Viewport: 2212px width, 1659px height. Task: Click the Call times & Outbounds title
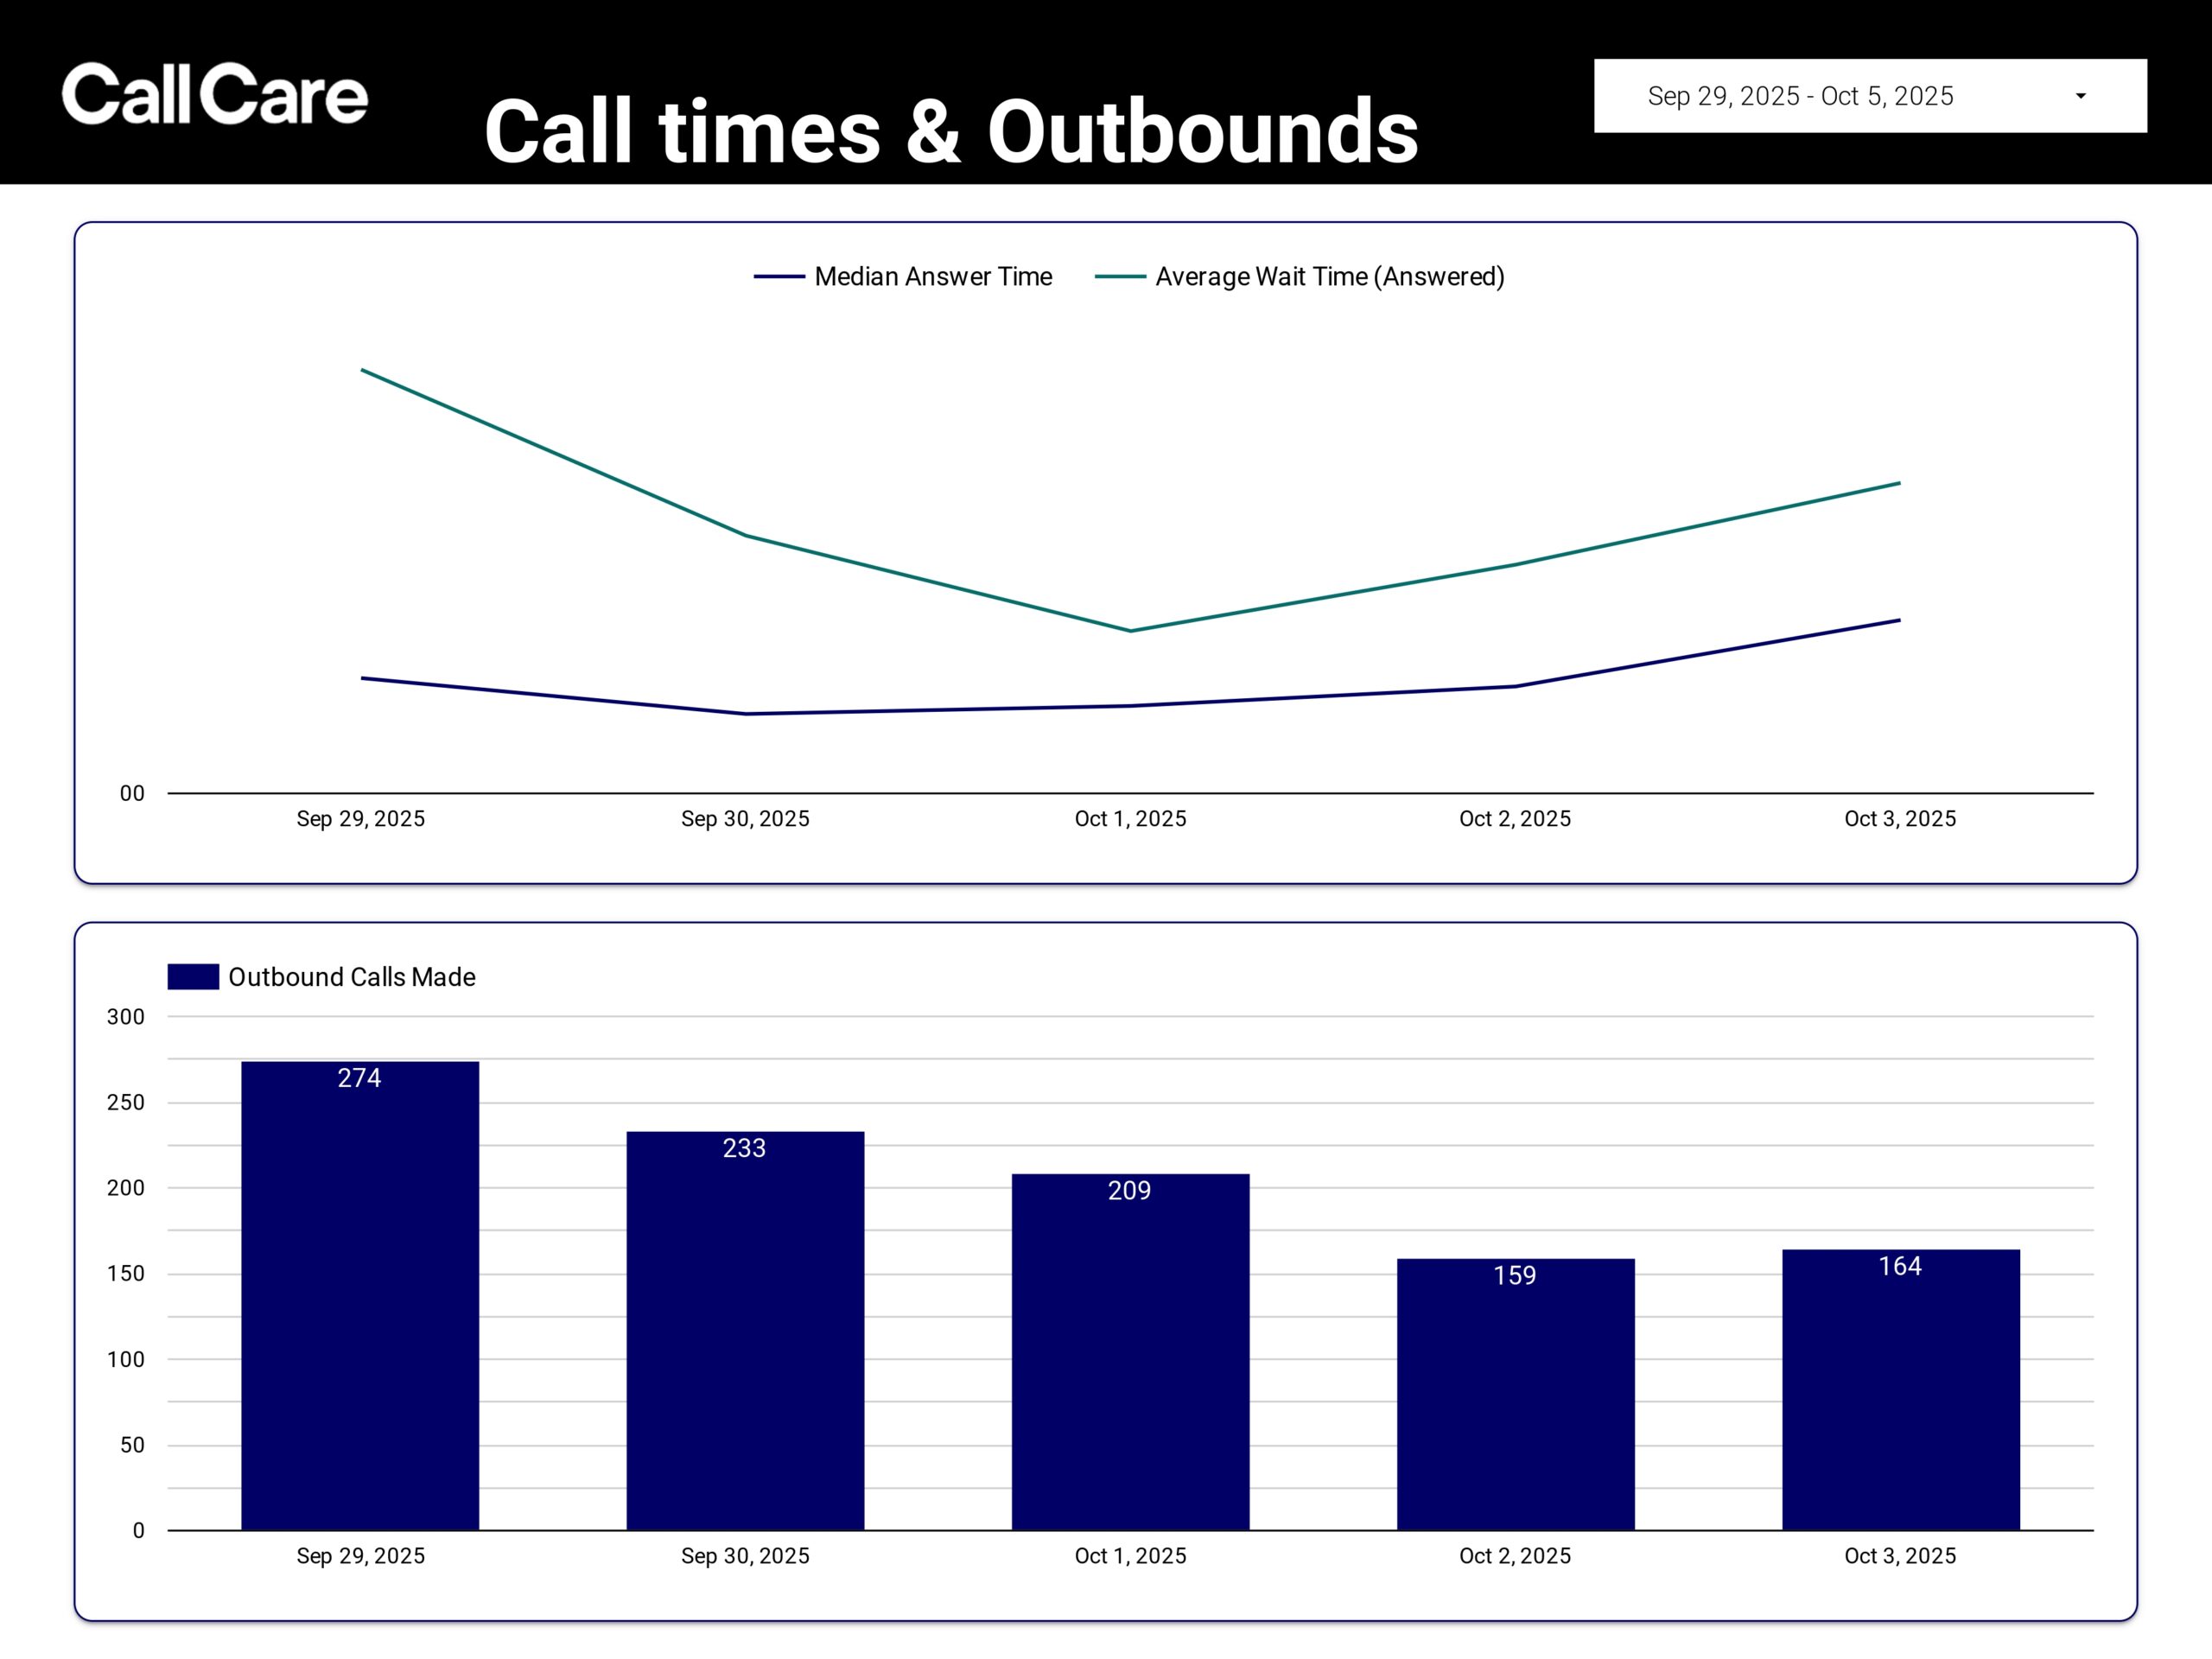tap(951, 131)
